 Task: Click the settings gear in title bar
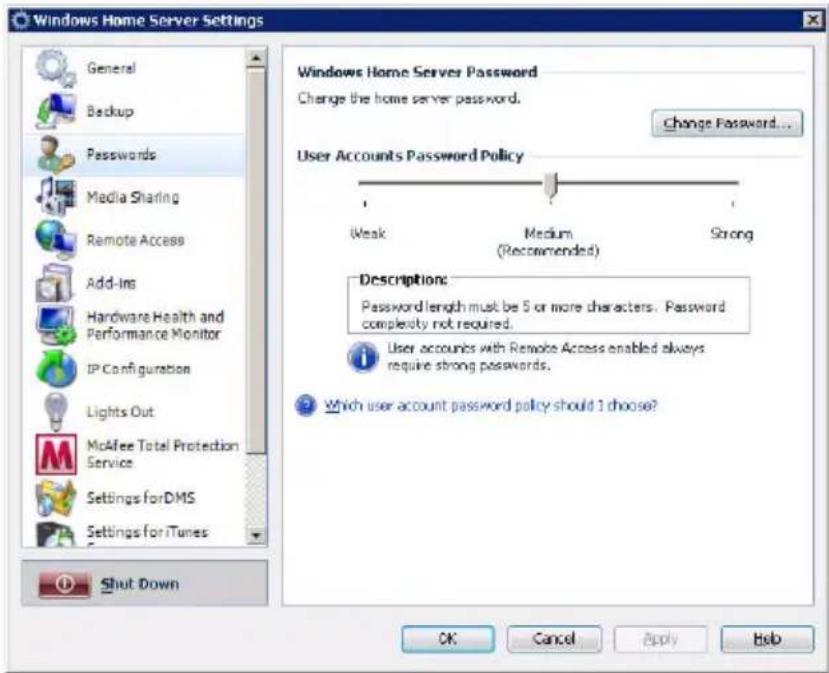pyautogui.click(x=21, y=21)
